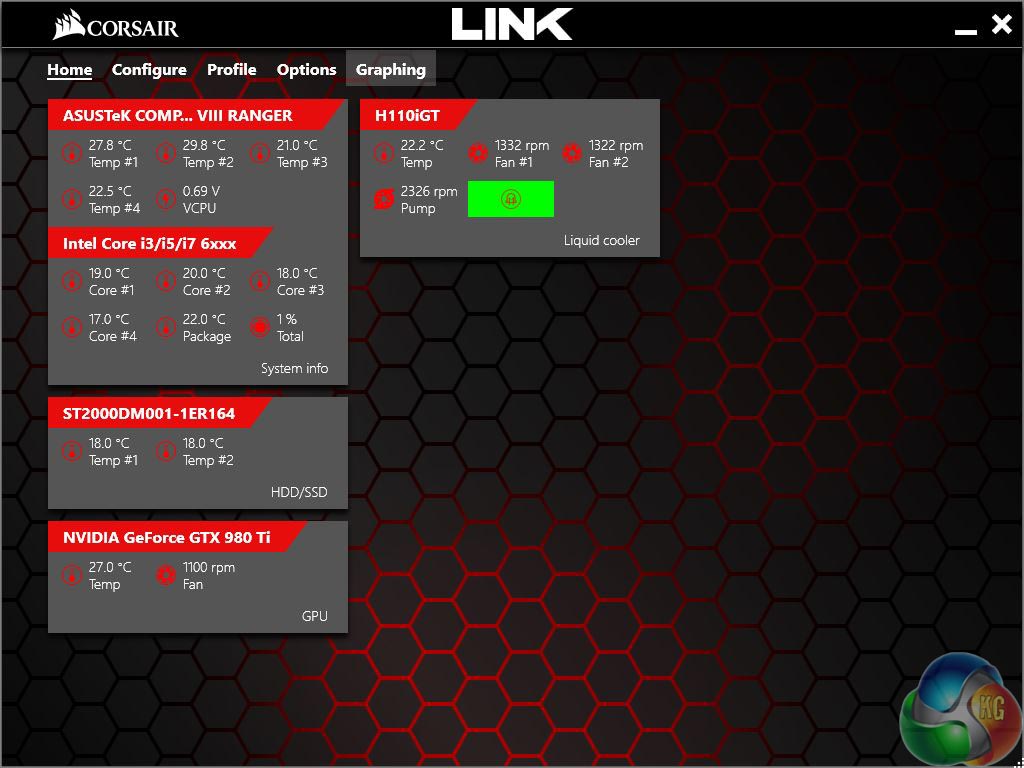Click the H110iGT panel header
This screenshot has height=768, width=1024.
tap(419, 116)
